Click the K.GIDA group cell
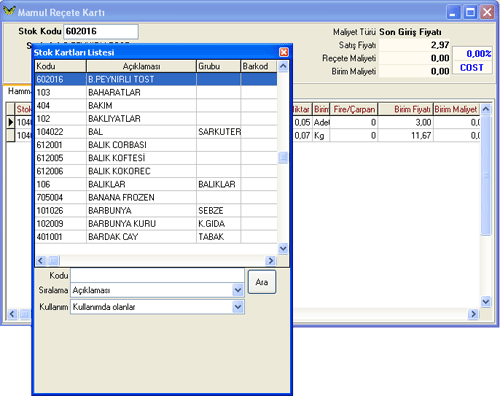The width and height of the screenshot is (500, 396). pos(219,224)
